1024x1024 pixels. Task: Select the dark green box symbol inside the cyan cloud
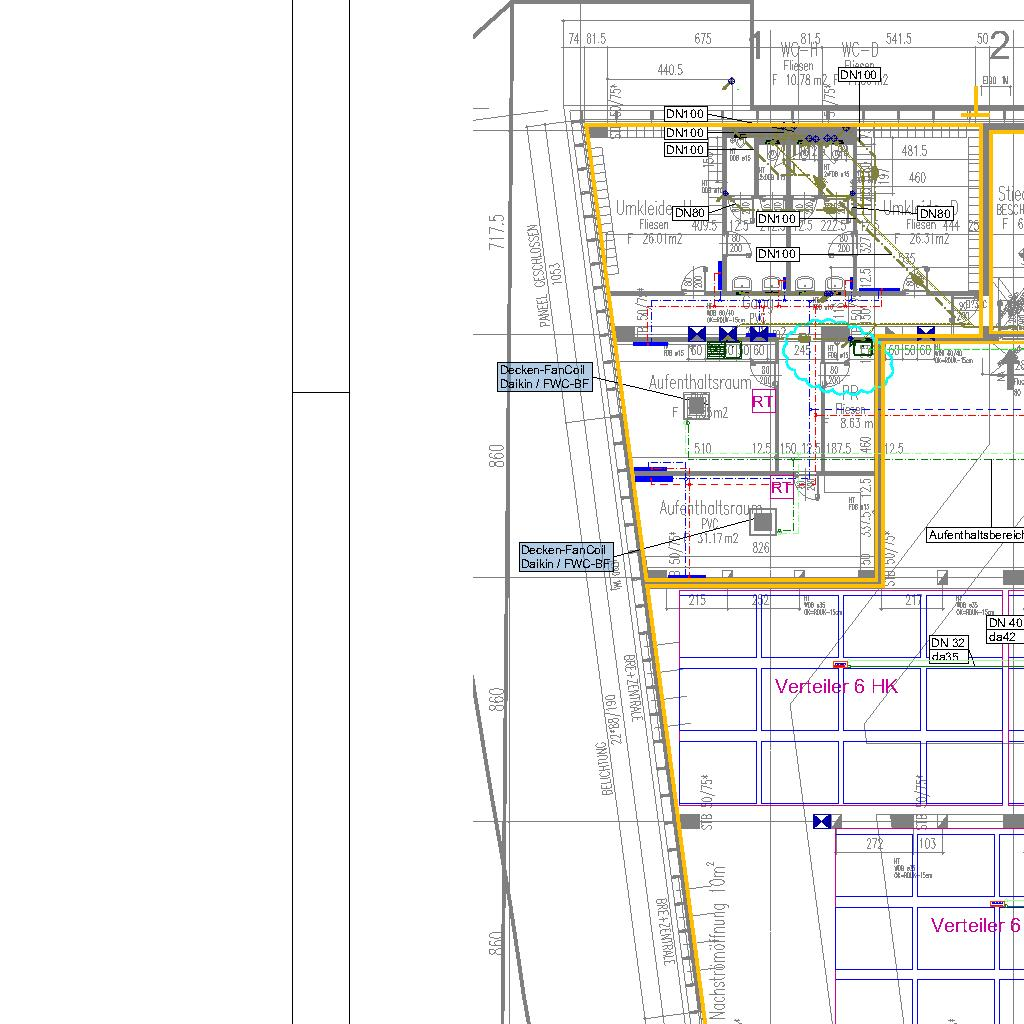tap(863, 347)
